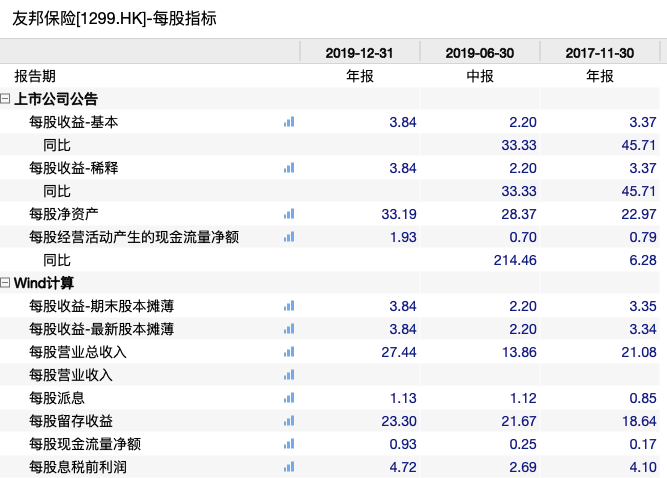Click the 22.97 net asset value
667x478 pixels.
[x=639, y=214]
